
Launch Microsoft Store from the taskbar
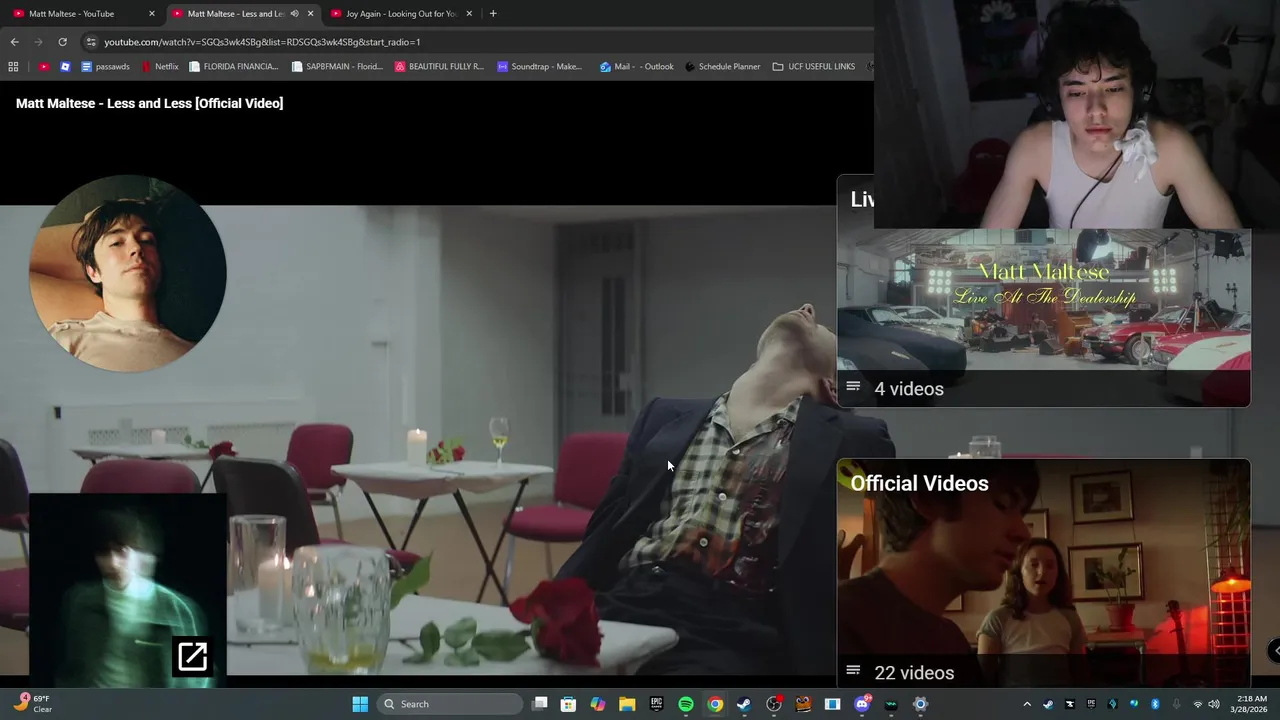[x=568, y=704]
